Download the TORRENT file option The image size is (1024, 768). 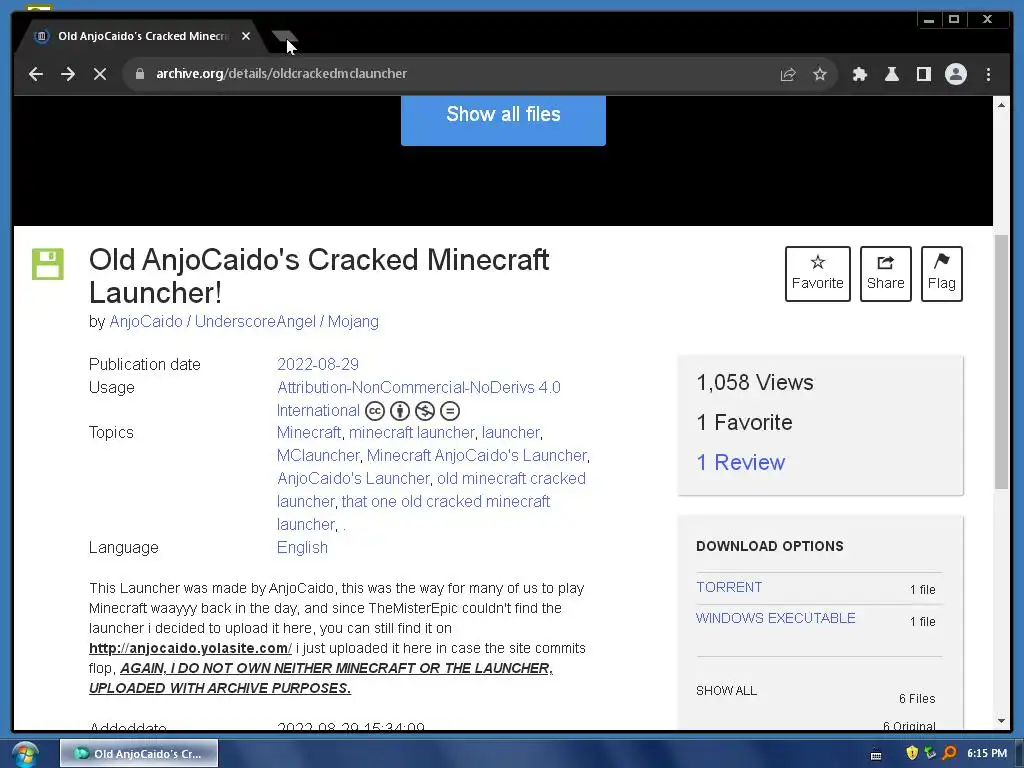point(729,587)
